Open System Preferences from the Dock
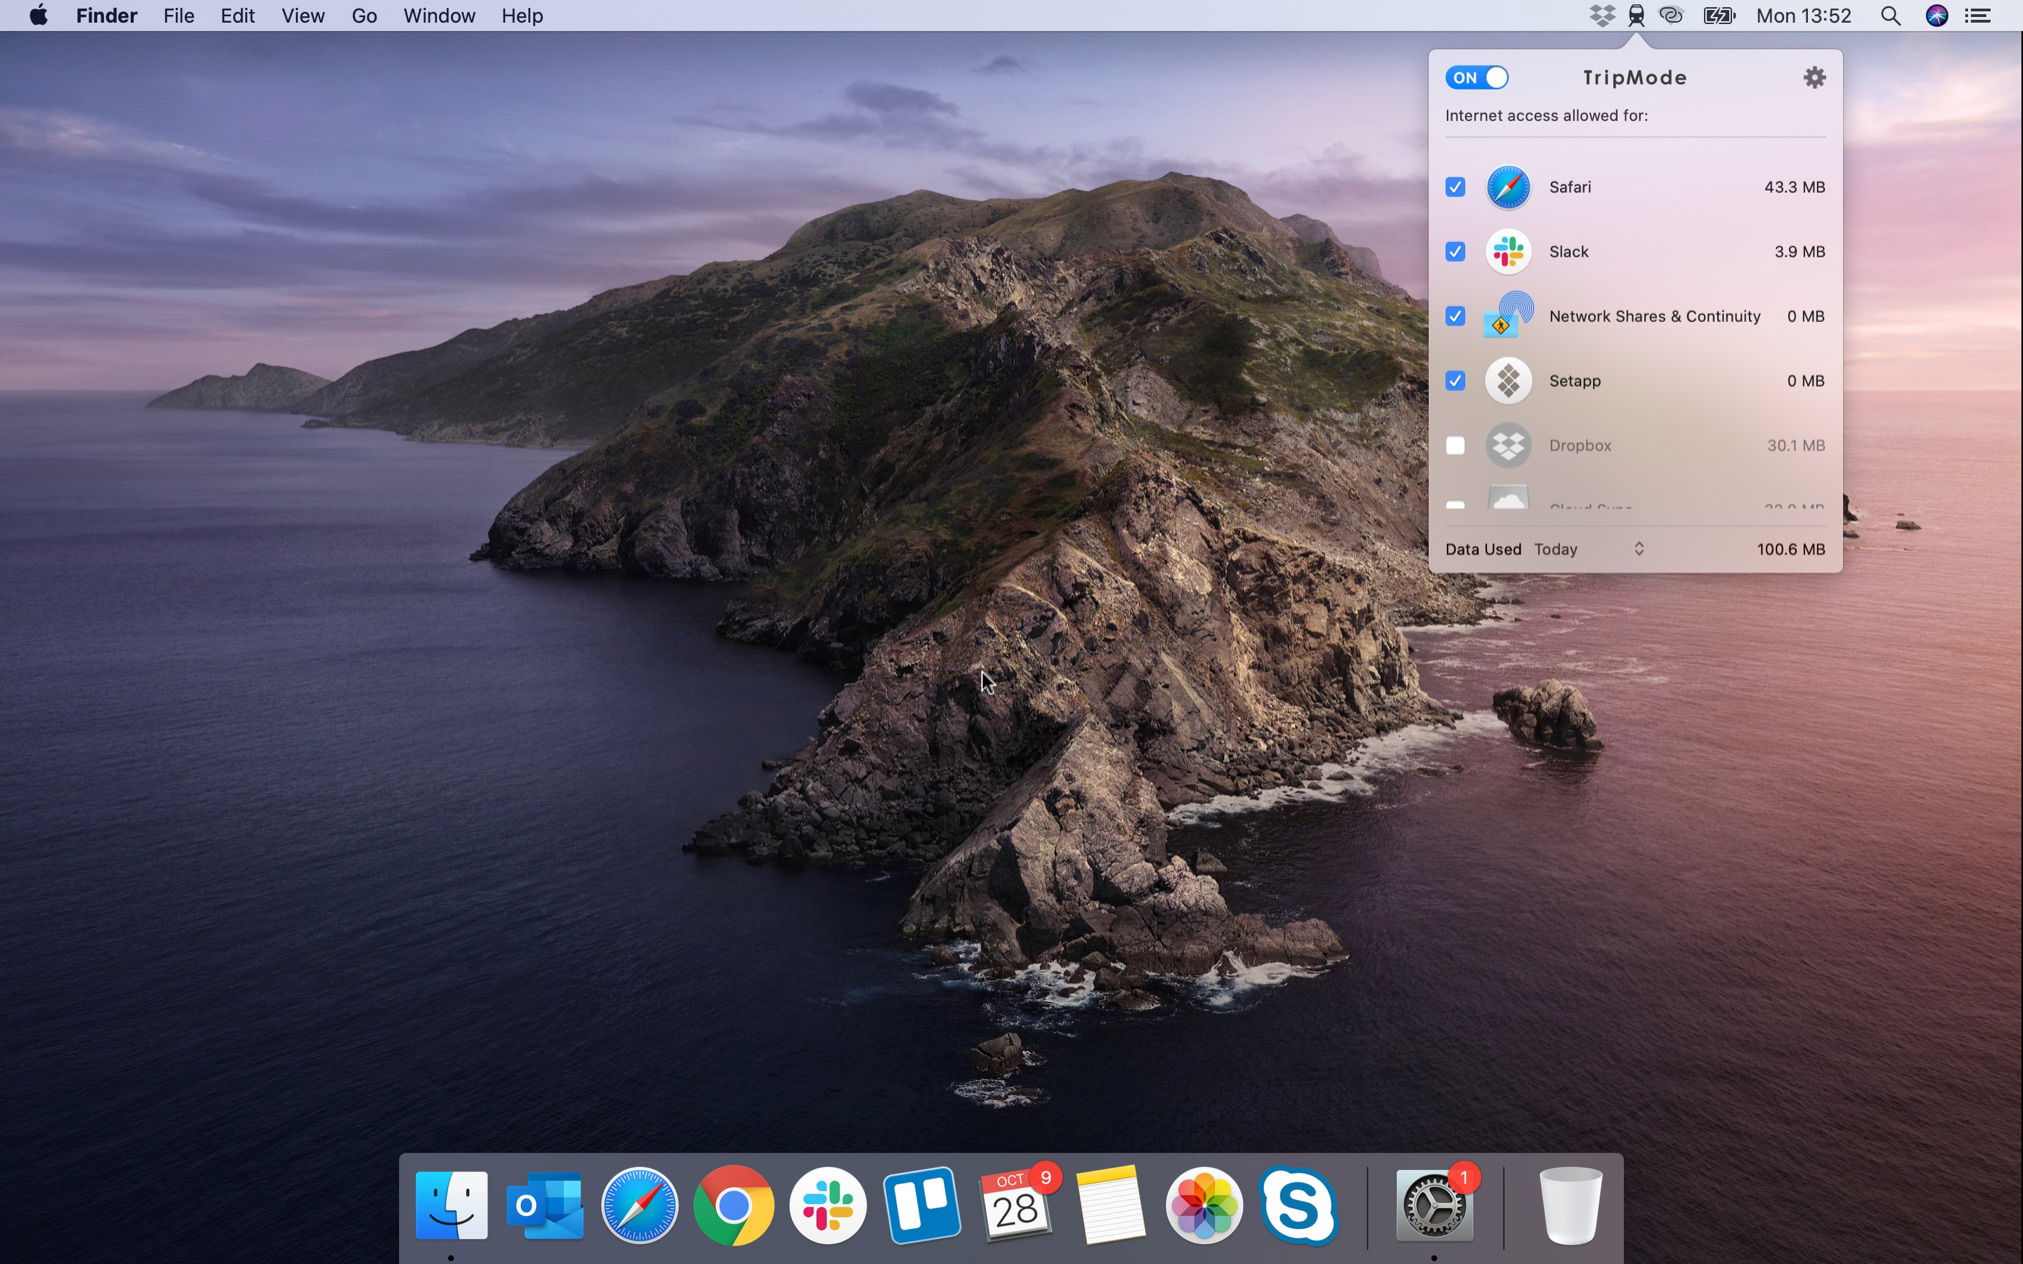This screenshot has width=2023, height=1264. click(1435, 1205)
